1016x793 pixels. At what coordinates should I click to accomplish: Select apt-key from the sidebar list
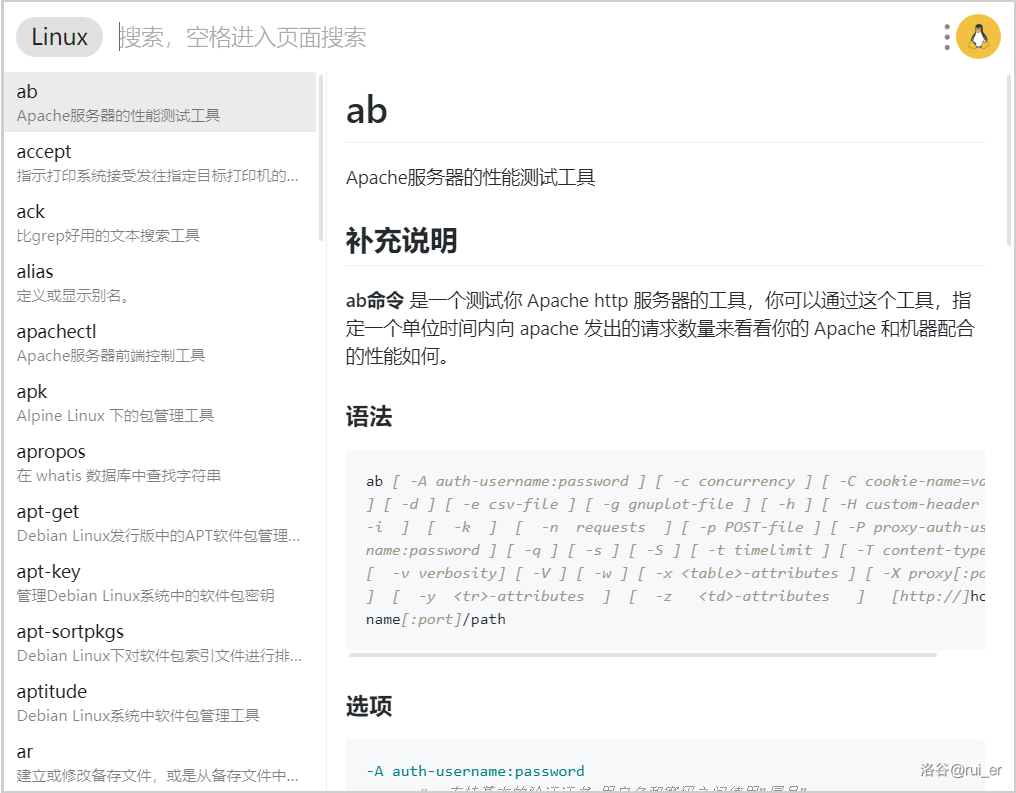(x=160, y=582)
